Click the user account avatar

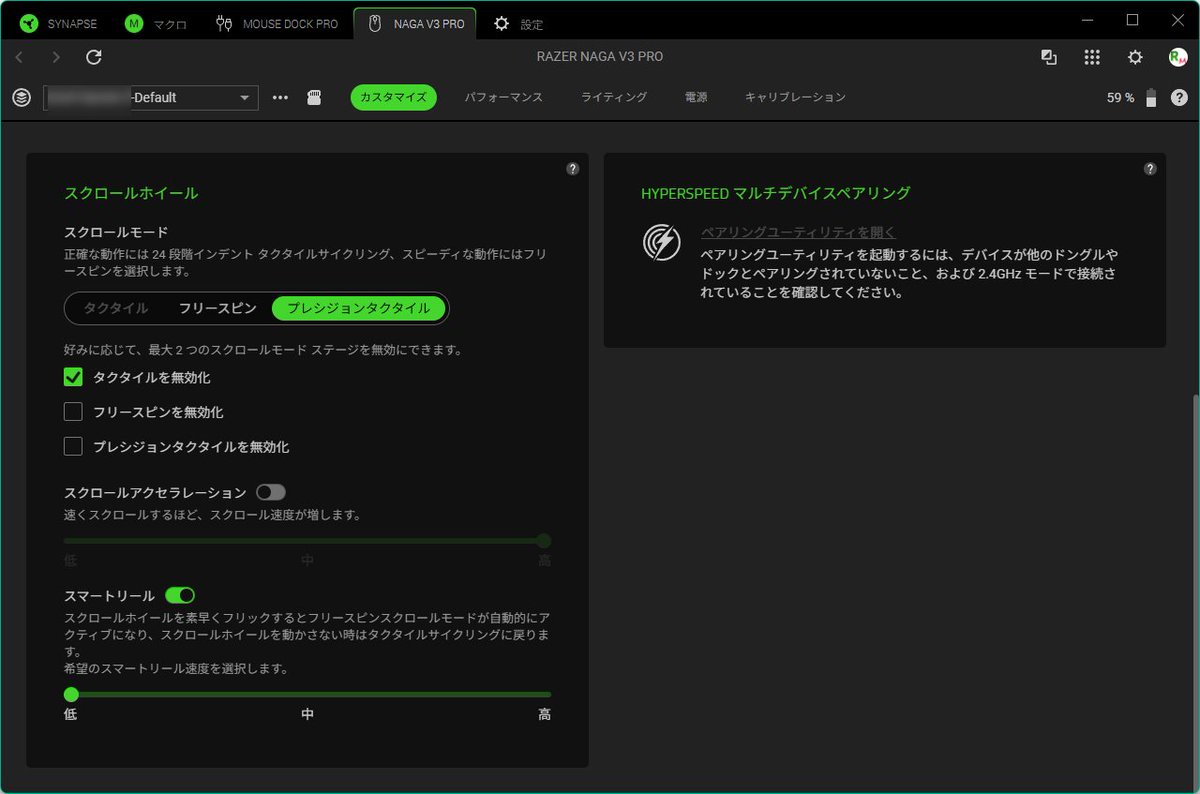pyautogui.click(x=1178, y=57)
